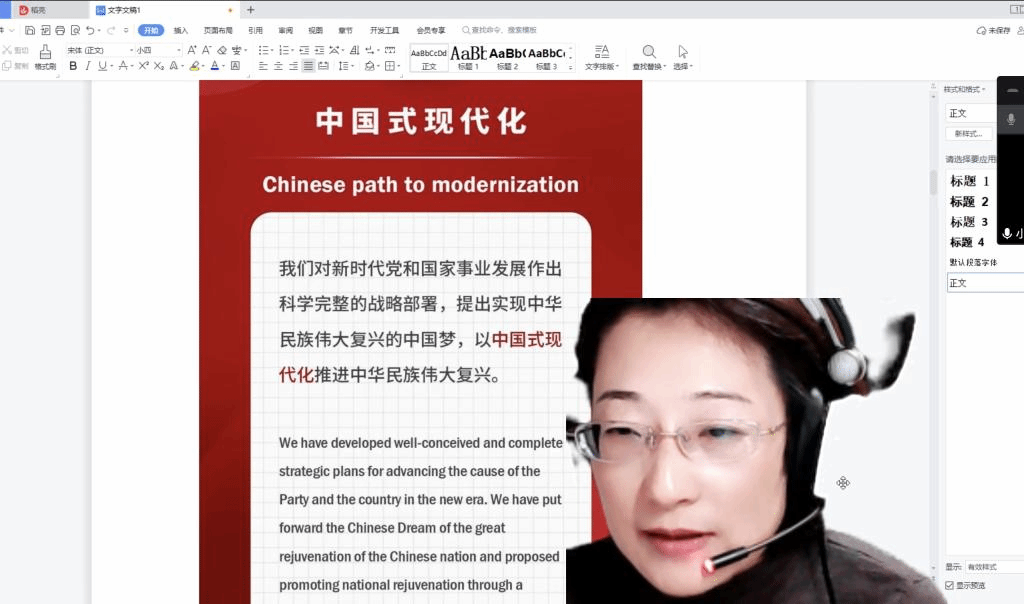The width and height of the screenshot is (1024, 604).
Task: Click the Print icon in quick access bar
Action: coord(60,30)
